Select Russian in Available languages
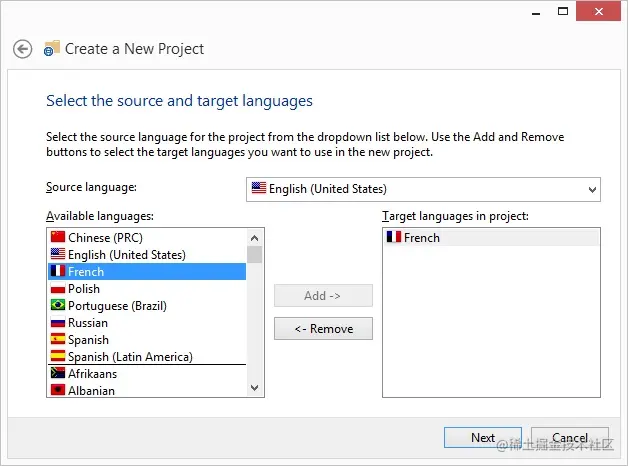 click(x=147, y=323)
